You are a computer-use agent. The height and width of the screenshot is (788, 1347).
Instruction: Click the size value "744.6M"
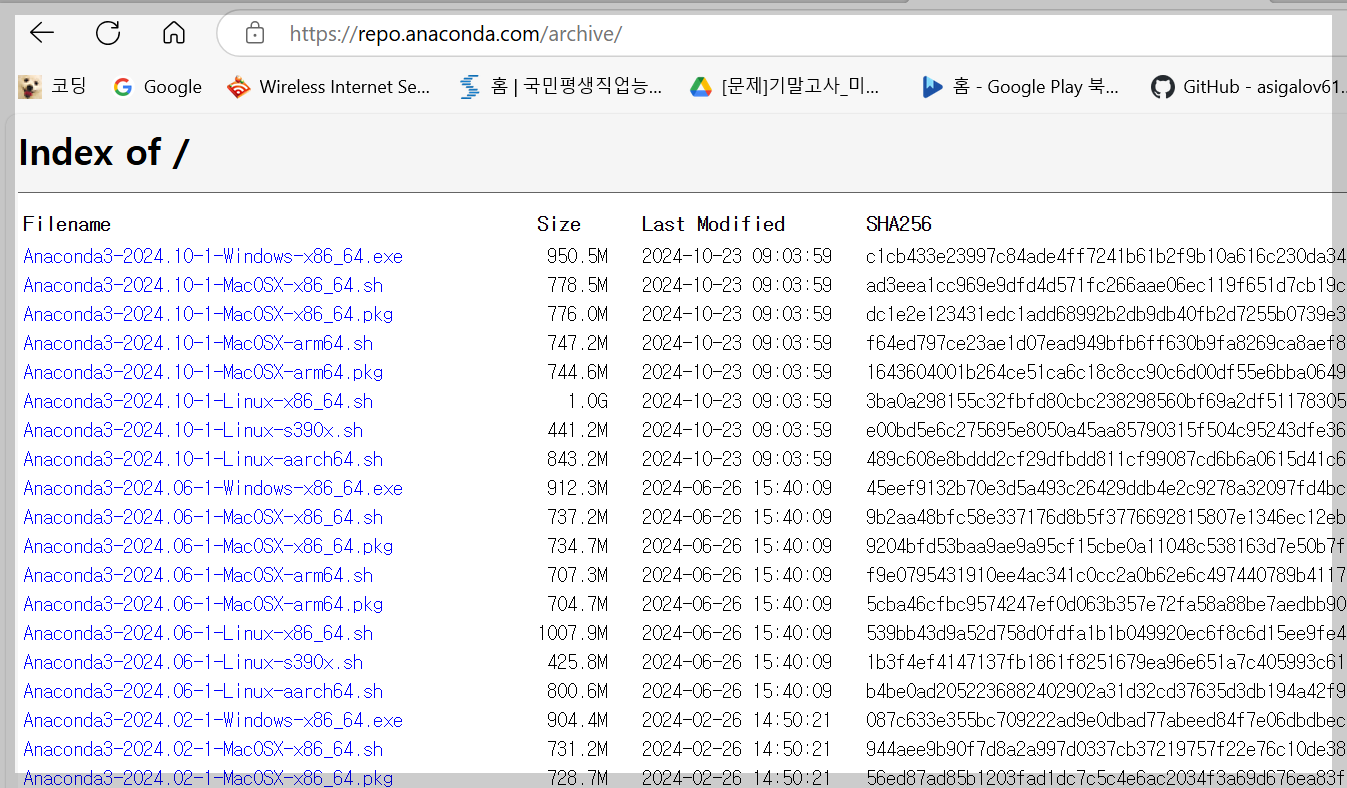click(x=577, y=372)
